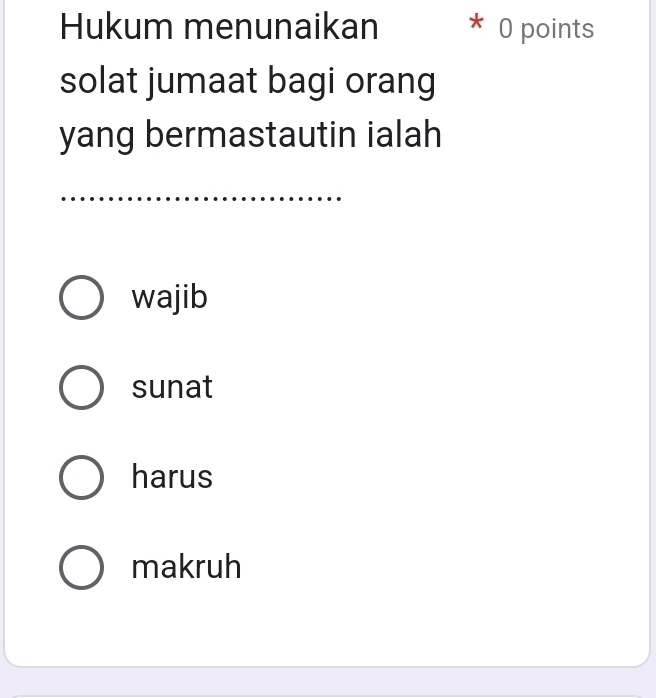This screenshot has width=656, height=698.
Task: Click the "sunat" answer label text
Action: click(x=172, y=388)
